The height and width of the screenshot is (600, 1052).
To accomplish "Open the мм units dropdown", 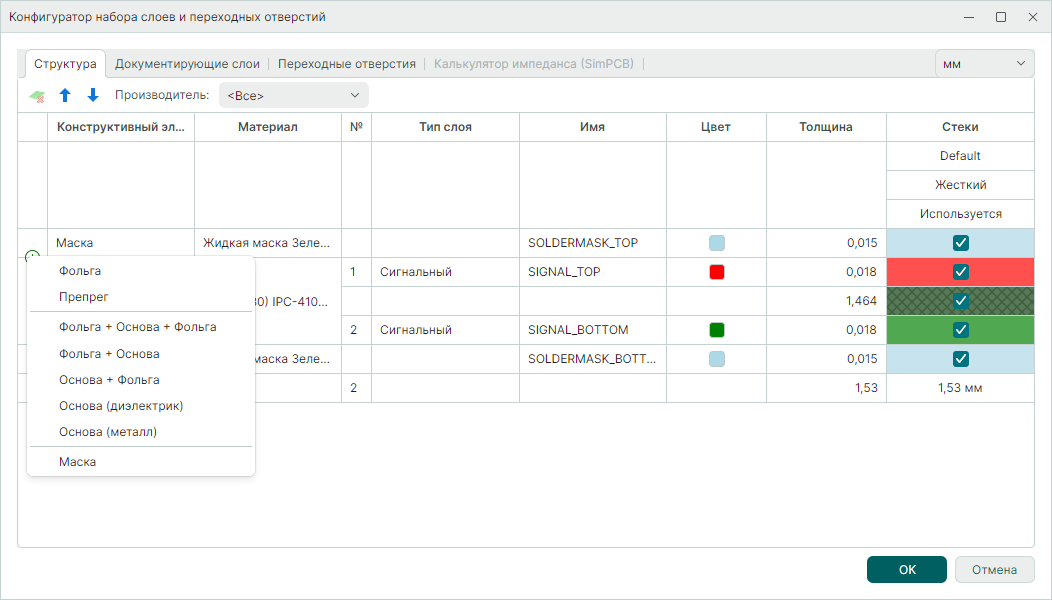I will tap(983, 63).
